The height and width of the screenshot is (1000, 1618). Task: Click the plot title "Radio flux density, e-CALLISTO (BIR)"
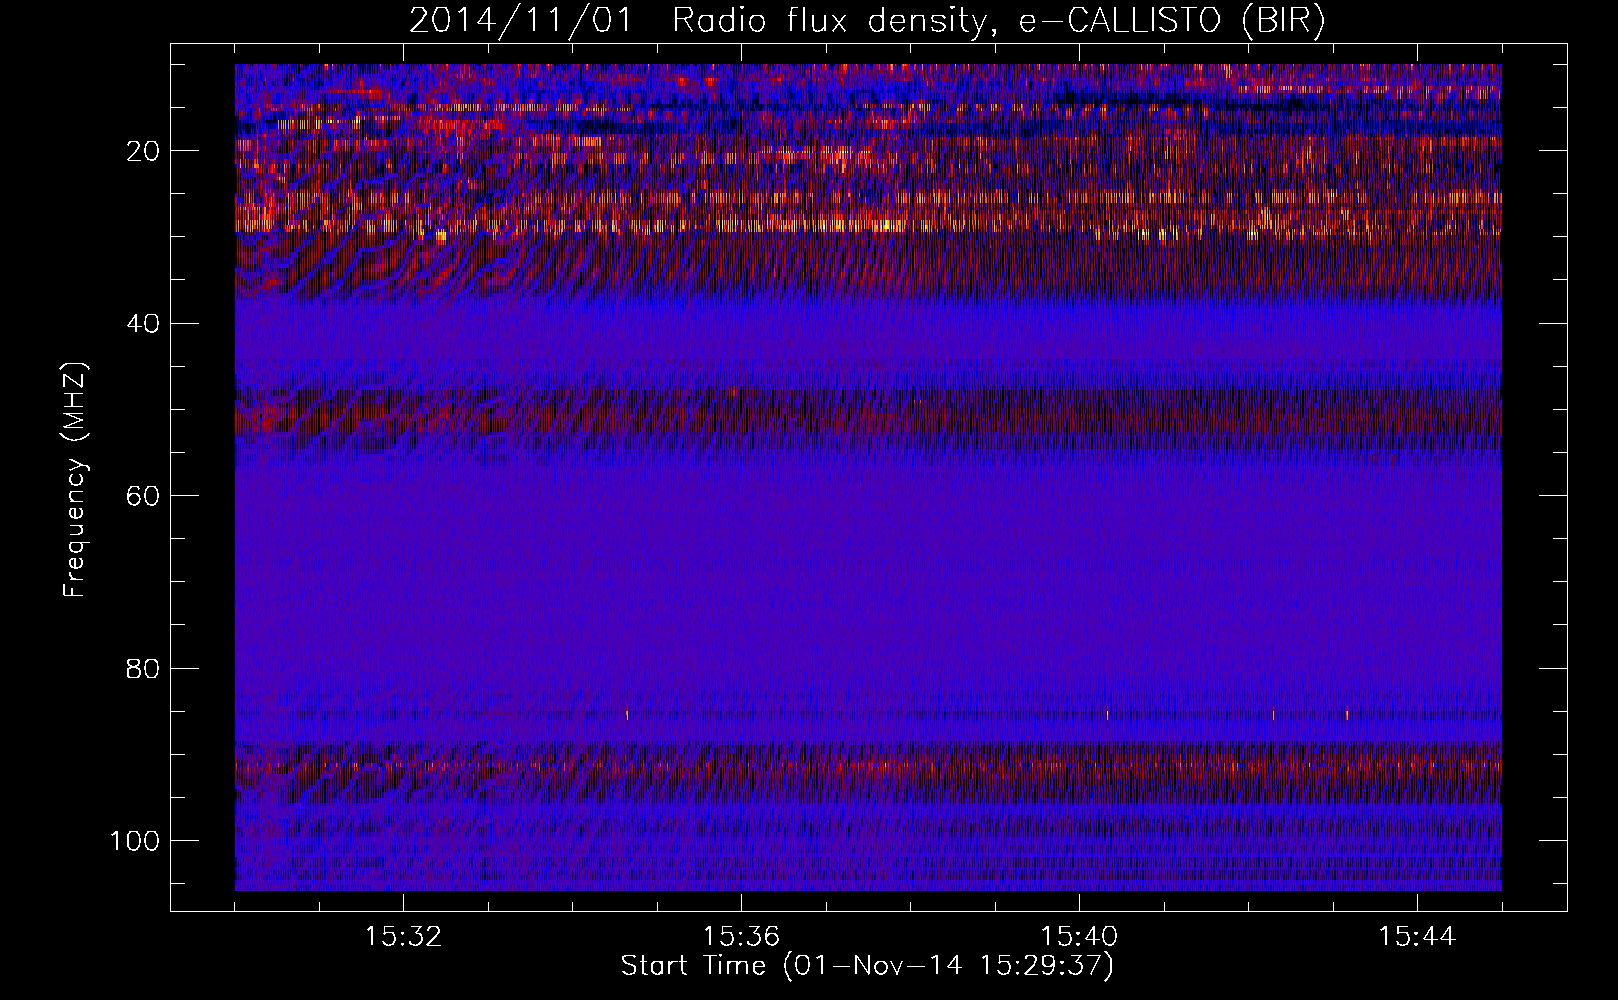(998, 22)
